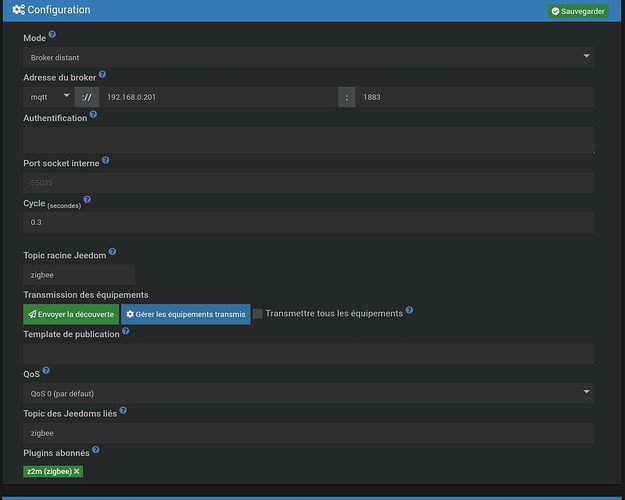
Task: Show help for Template de publication
Action: pyautogui.click(x=126, y=331)
